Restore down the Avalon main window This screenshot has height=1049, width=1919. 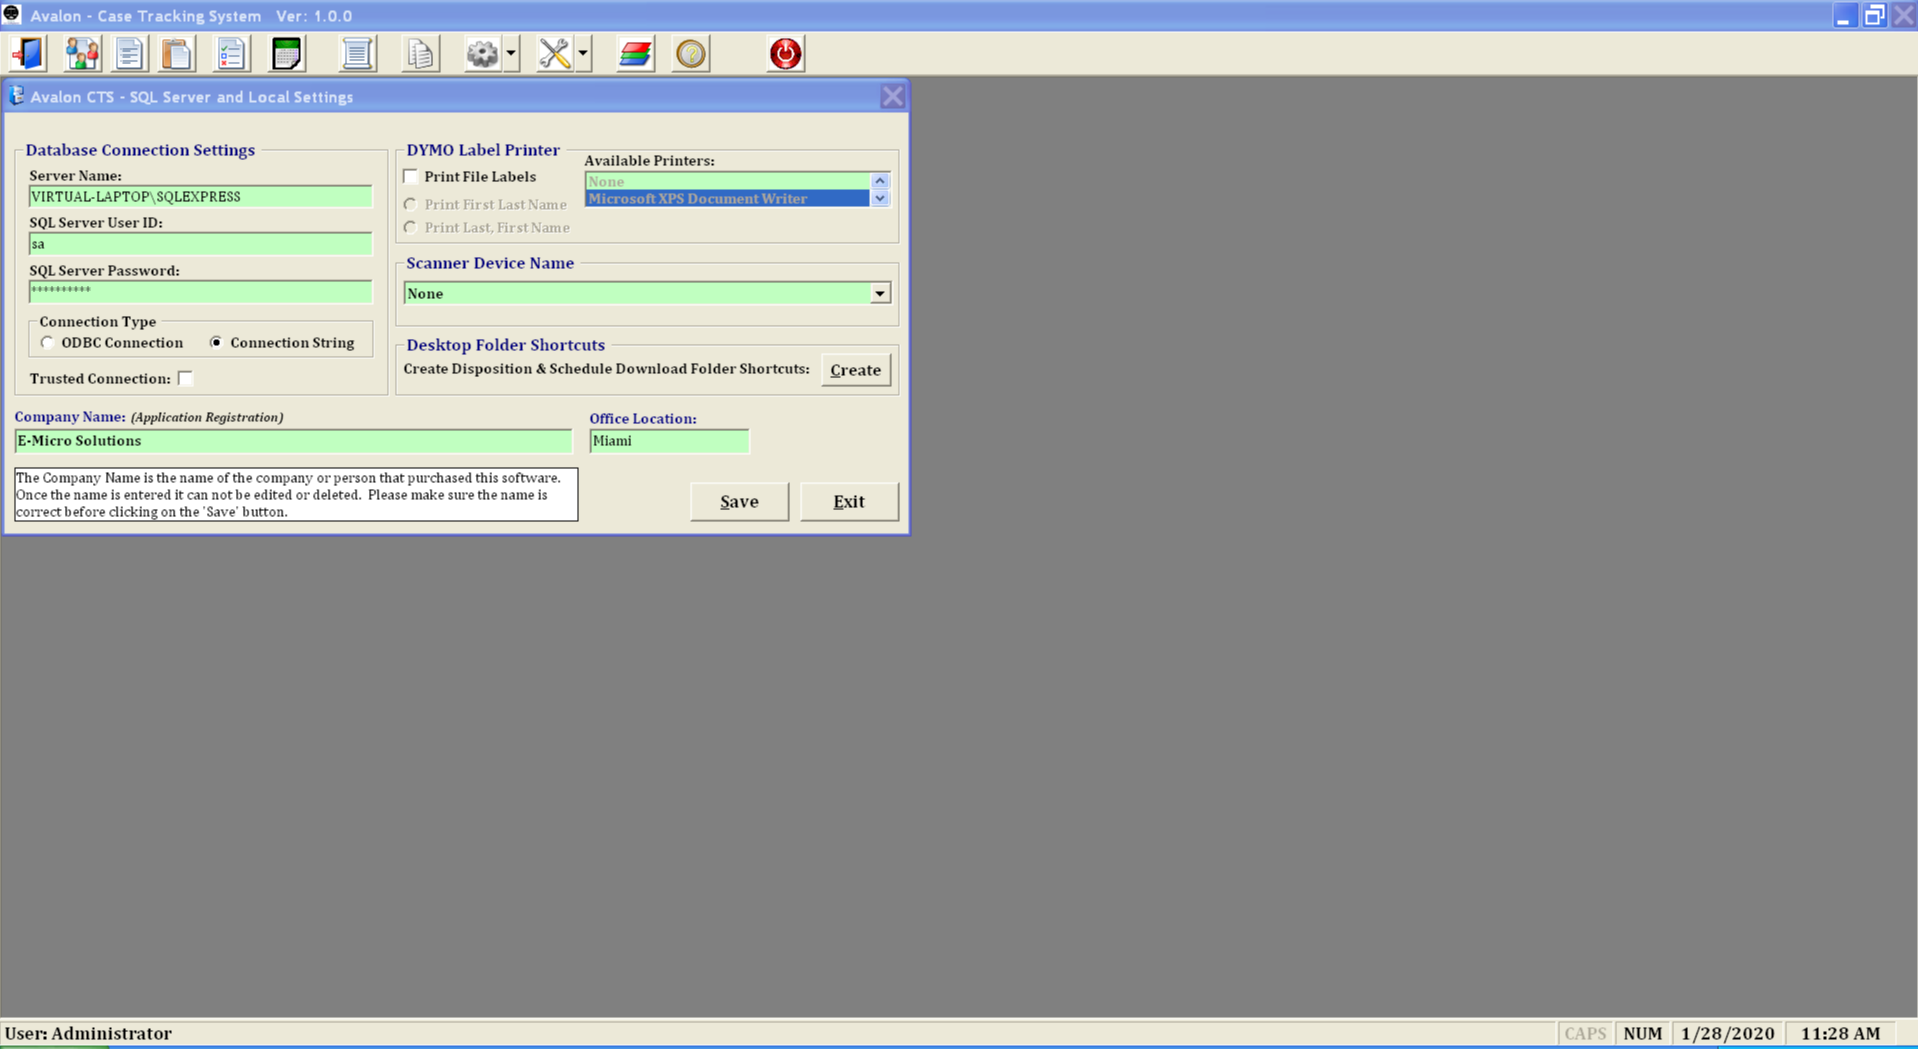click(1874, 15)
